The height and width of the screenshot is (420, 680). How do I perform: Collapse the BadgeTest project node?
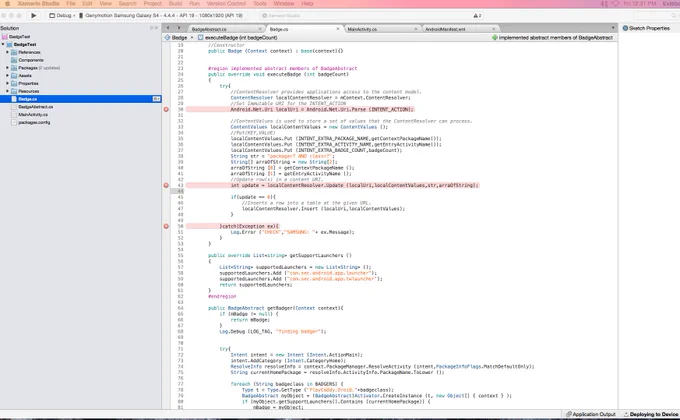click(3, 44)
